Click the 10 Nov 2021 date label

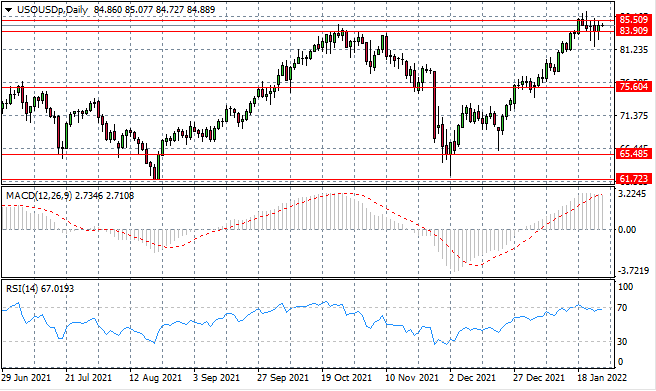pos(411,378)
